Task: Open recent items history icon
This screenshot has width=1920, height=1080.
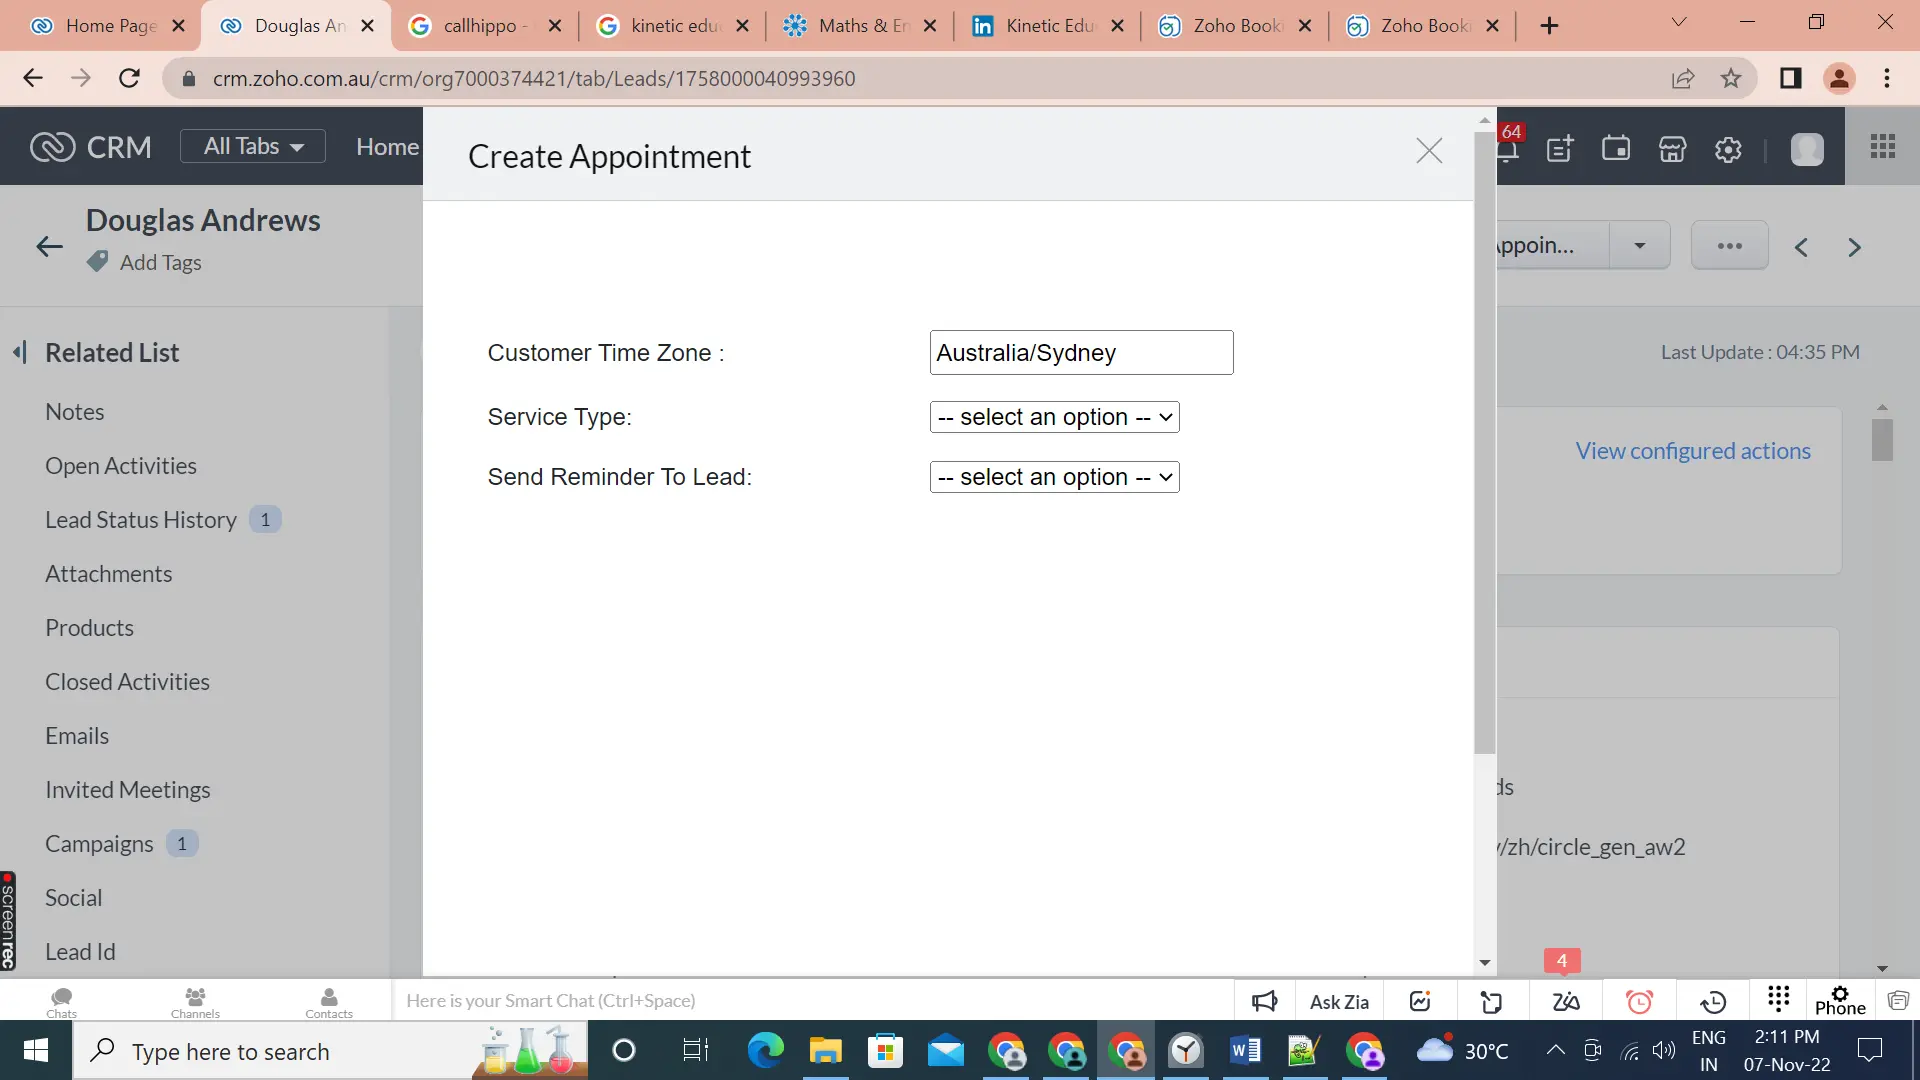Action: tap(1713, 1001)
